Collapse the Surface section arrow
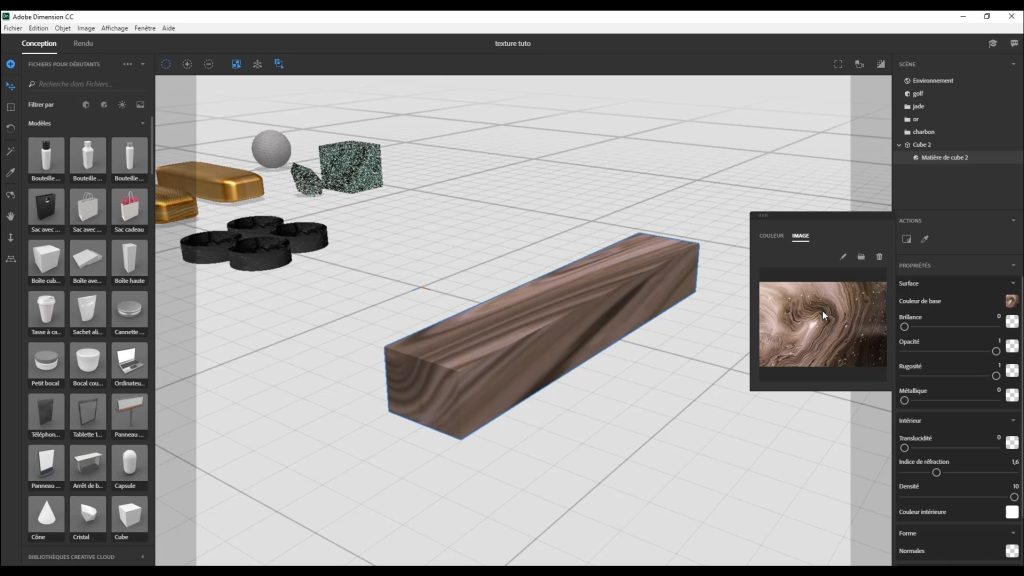This screenshot has width=1024, height=576. pyautogui.click(x=1014, y=283)
